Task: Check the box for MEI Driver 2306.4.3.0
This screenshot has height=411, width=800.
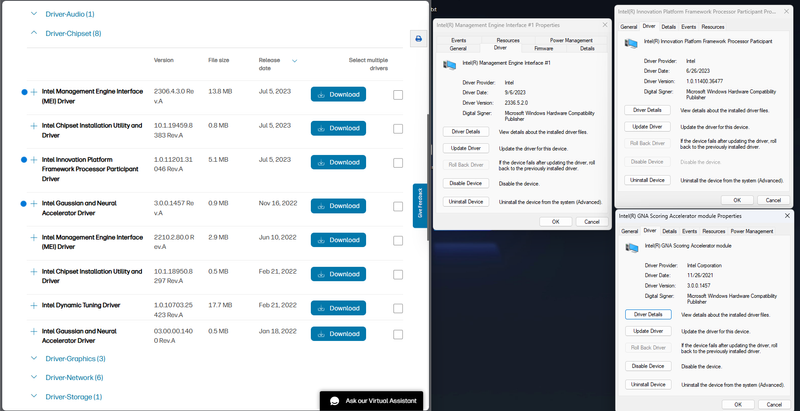Action: (x=398, y=95)
